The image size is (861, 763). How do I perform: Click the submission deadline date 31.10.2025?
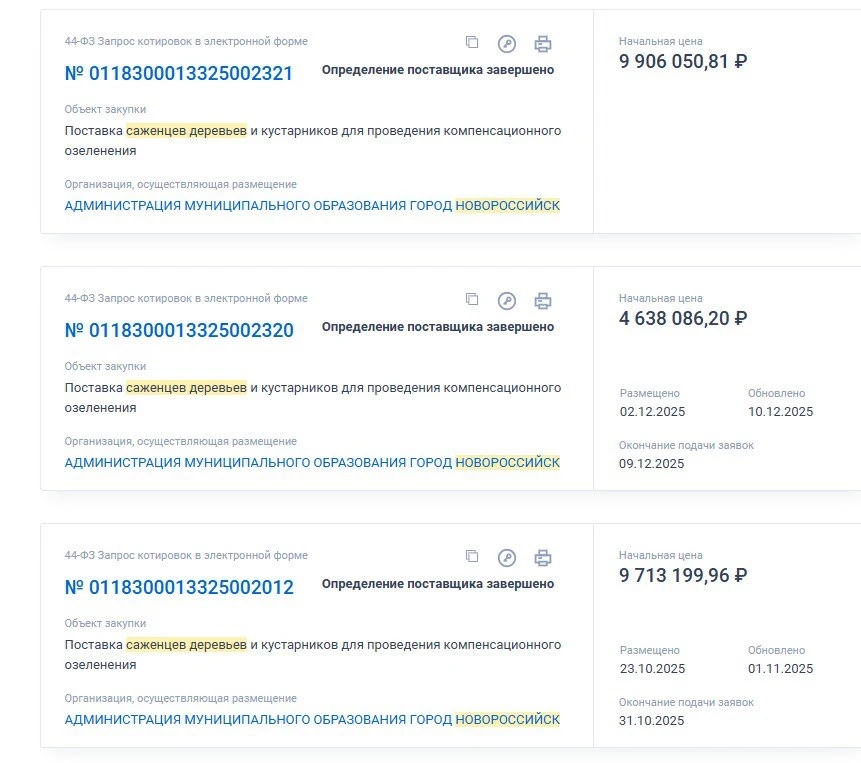652,721
